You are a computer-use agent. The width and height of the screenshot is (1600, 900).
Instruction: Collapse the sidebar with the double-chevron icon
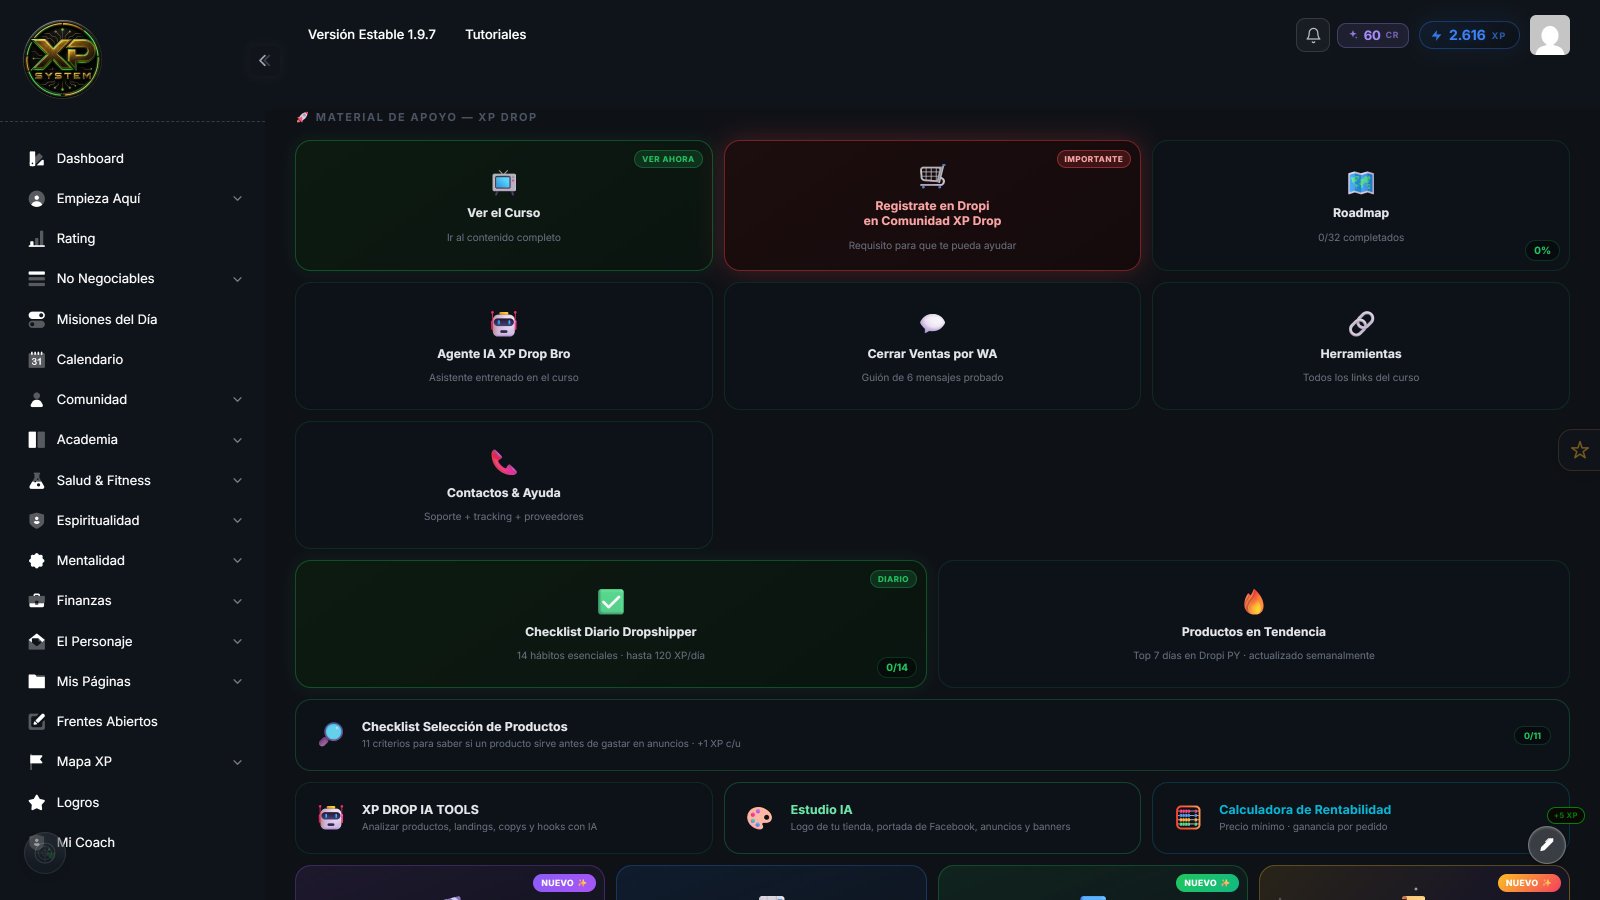(x=264, y=60)
